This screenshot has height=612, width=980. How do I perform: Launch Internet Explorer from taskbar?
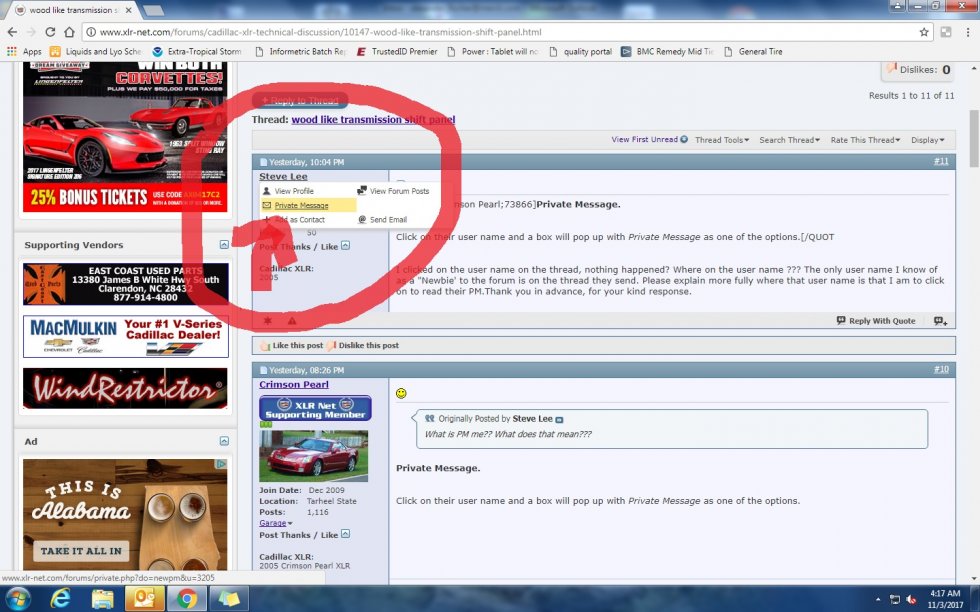pos(60,599)
